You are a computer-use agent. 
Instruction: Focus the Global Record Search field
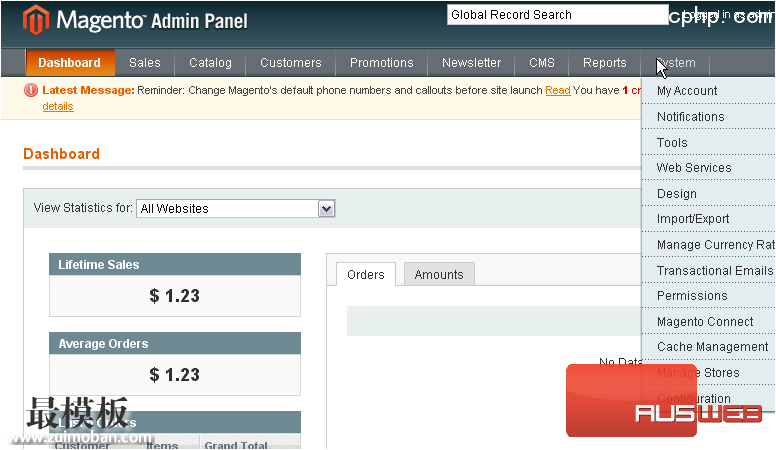[558, 15]
